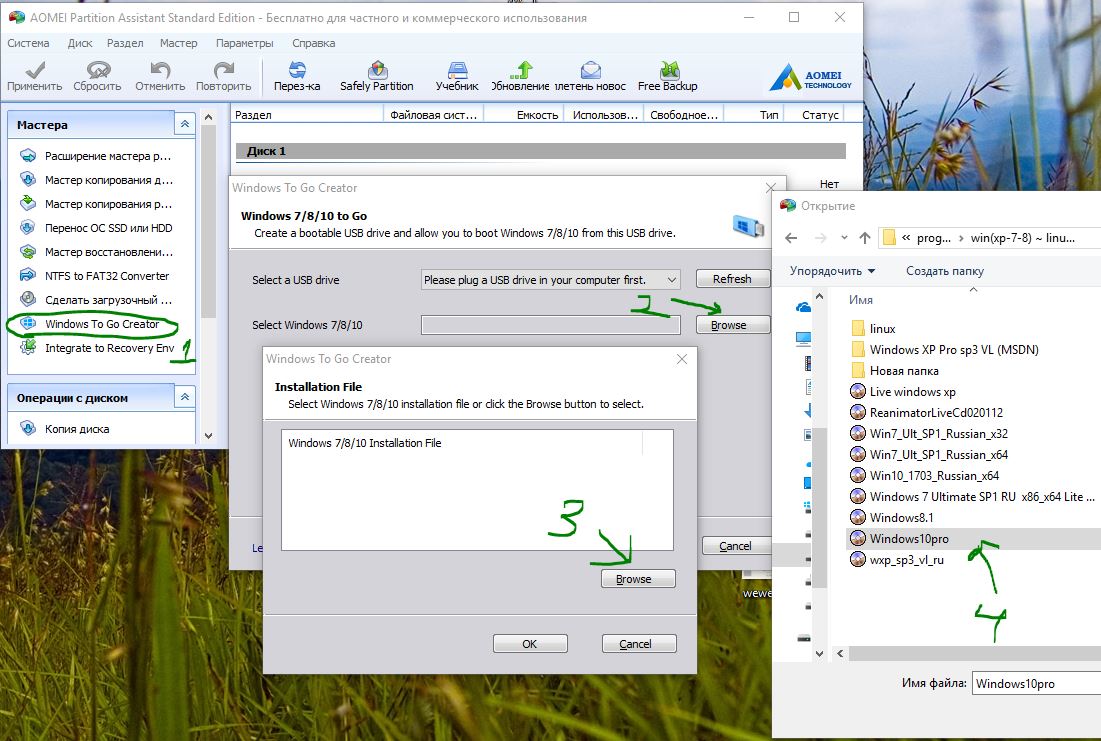Sort by the Файловая система column header
This screenshot has width=1101, height=741.
pyautogui.click(x=433, y=114)
